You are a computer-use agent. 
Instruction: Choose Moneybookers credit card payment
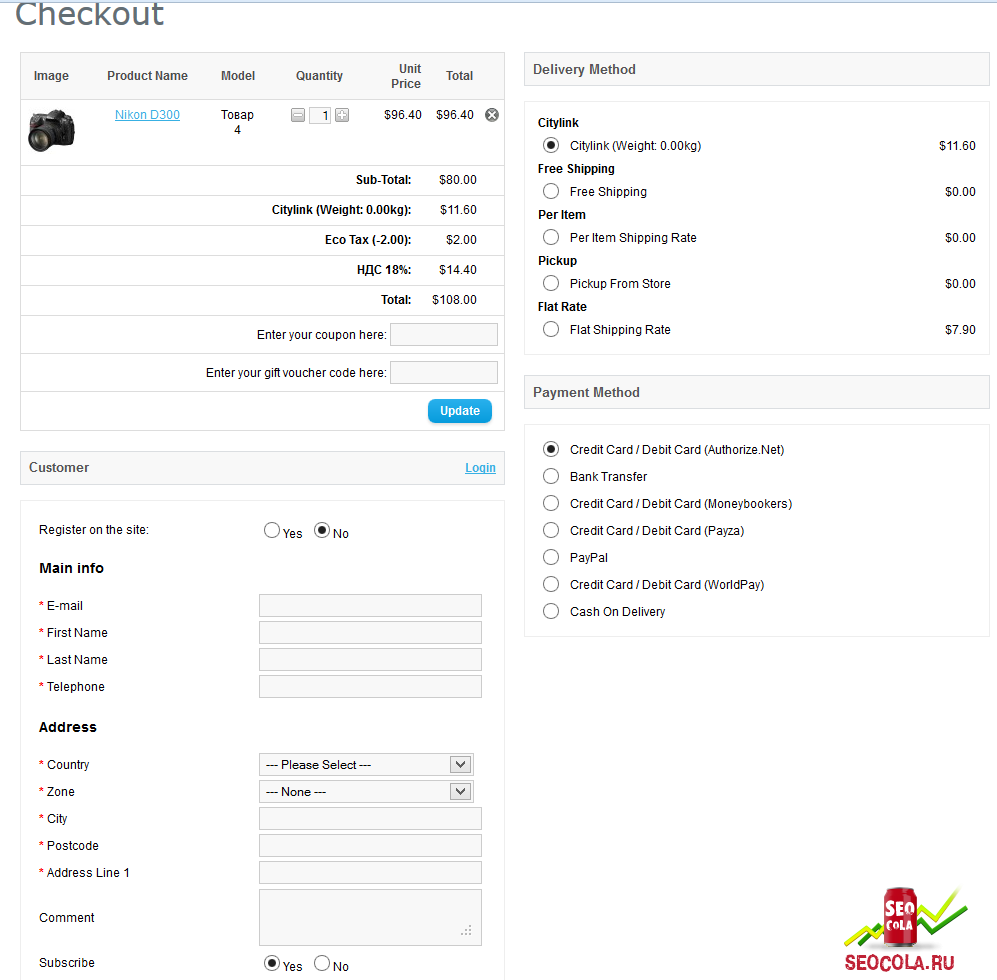click(x=551, y=503)
